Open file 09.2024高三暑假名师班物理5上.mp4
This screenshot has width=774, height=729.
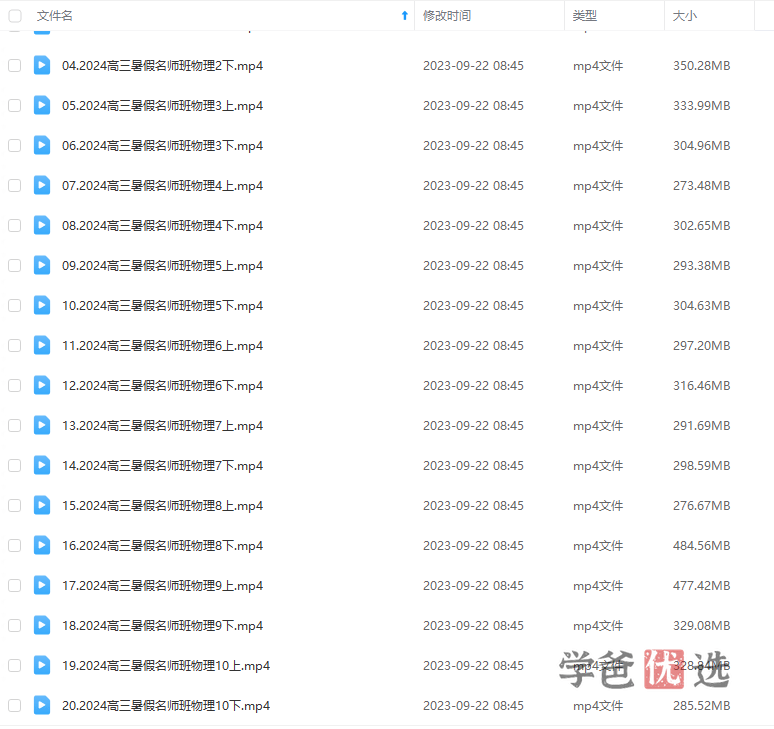point(162,266)
